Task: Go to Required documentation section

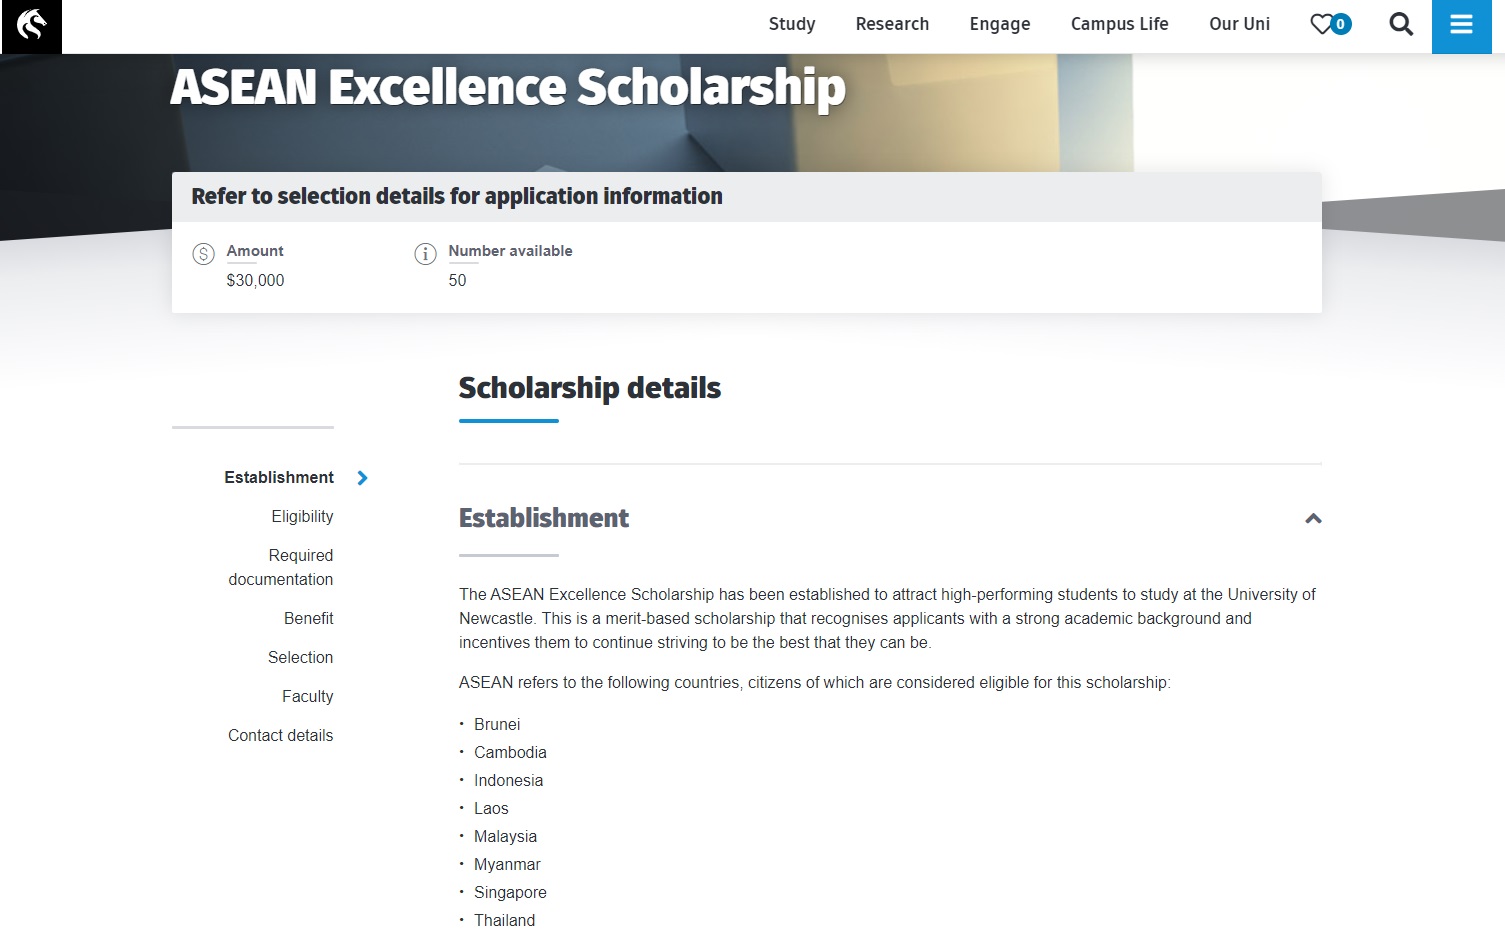Action: tap(281, 567)
